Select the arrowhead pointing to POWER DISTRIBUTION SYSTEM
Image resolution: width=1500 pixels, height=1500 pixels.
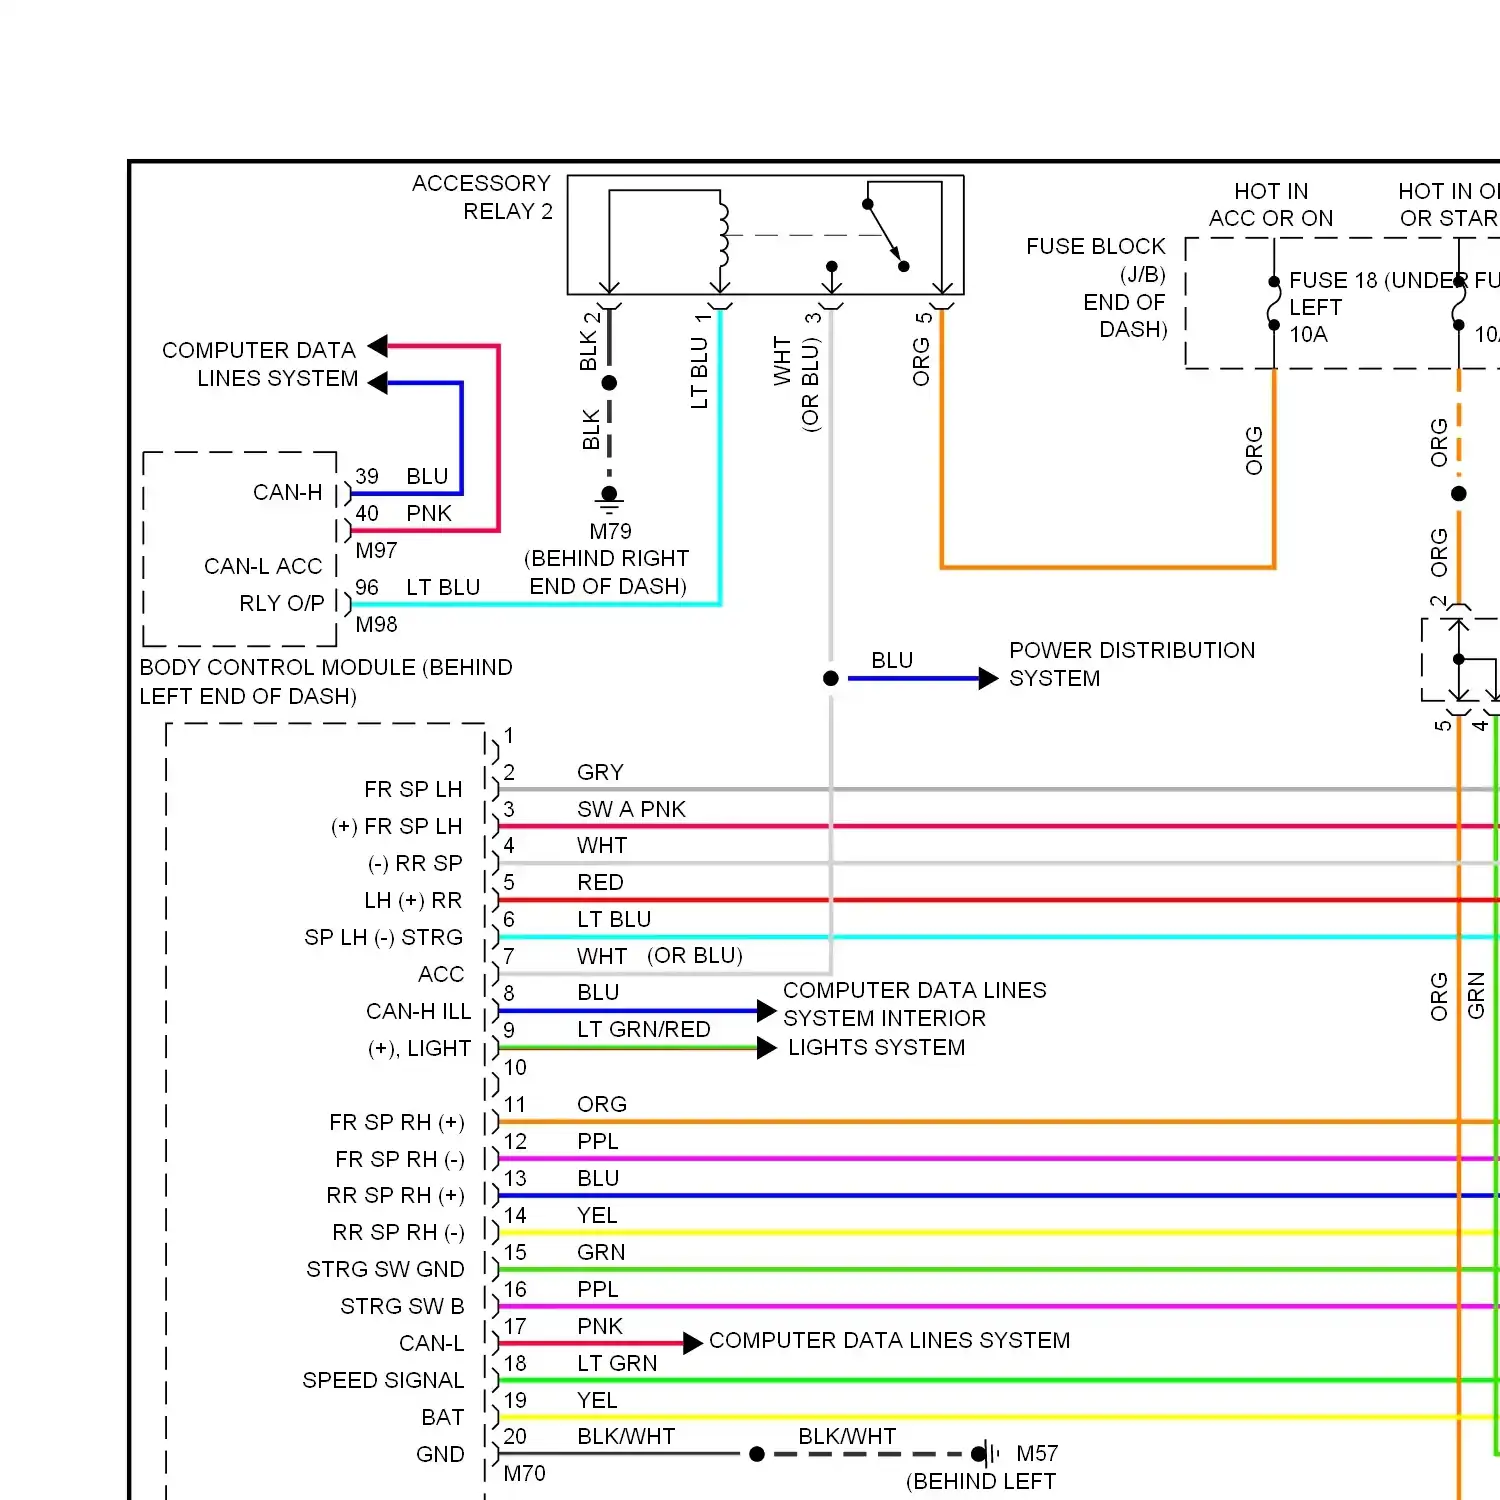tap(988, 679)
